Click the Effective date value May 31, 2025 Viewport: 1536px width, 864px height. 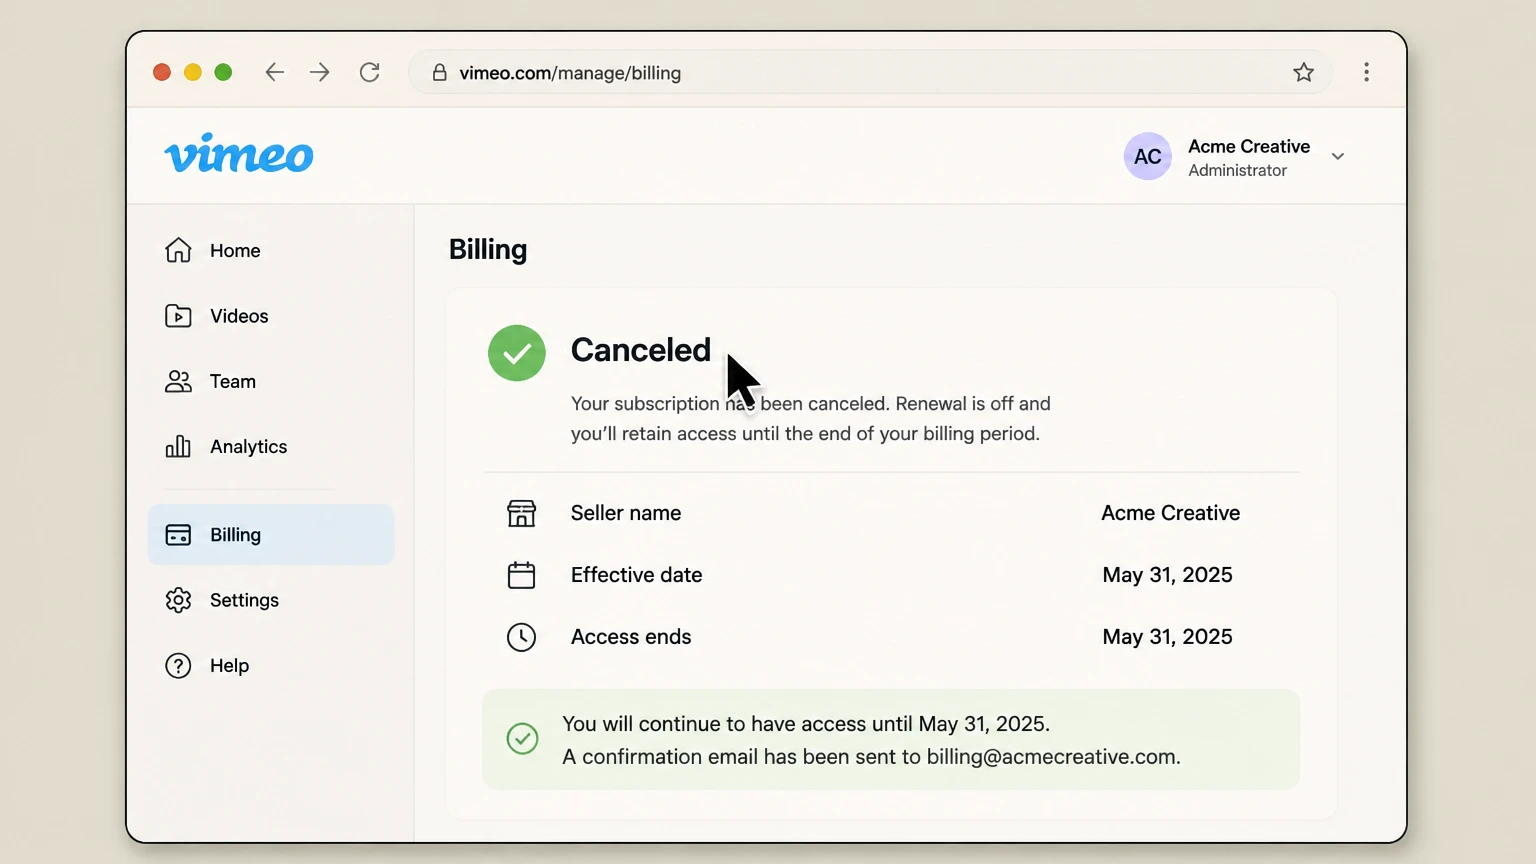tap(1167, 575)
